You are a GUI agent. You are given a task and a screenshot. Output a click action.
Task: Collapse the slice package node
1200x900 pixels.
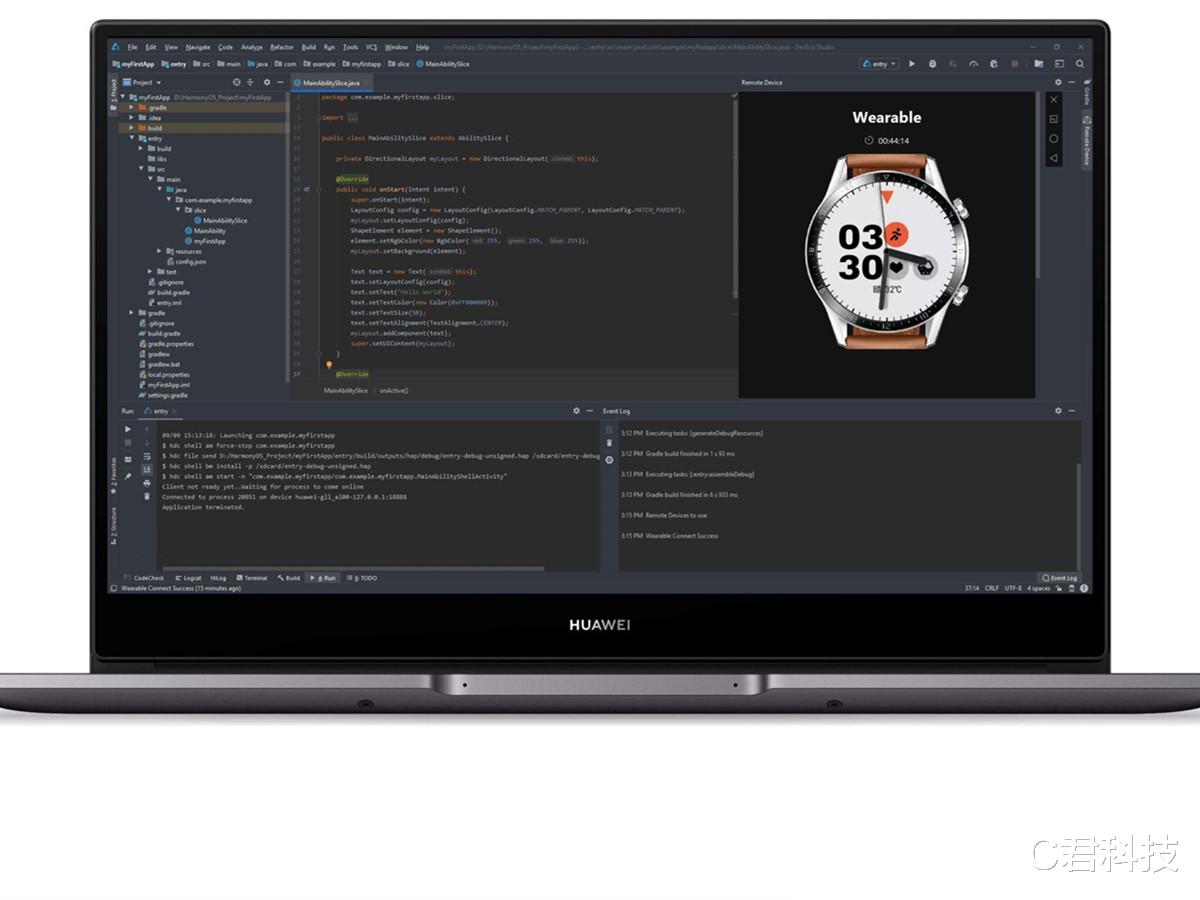(x=178, y=210)
